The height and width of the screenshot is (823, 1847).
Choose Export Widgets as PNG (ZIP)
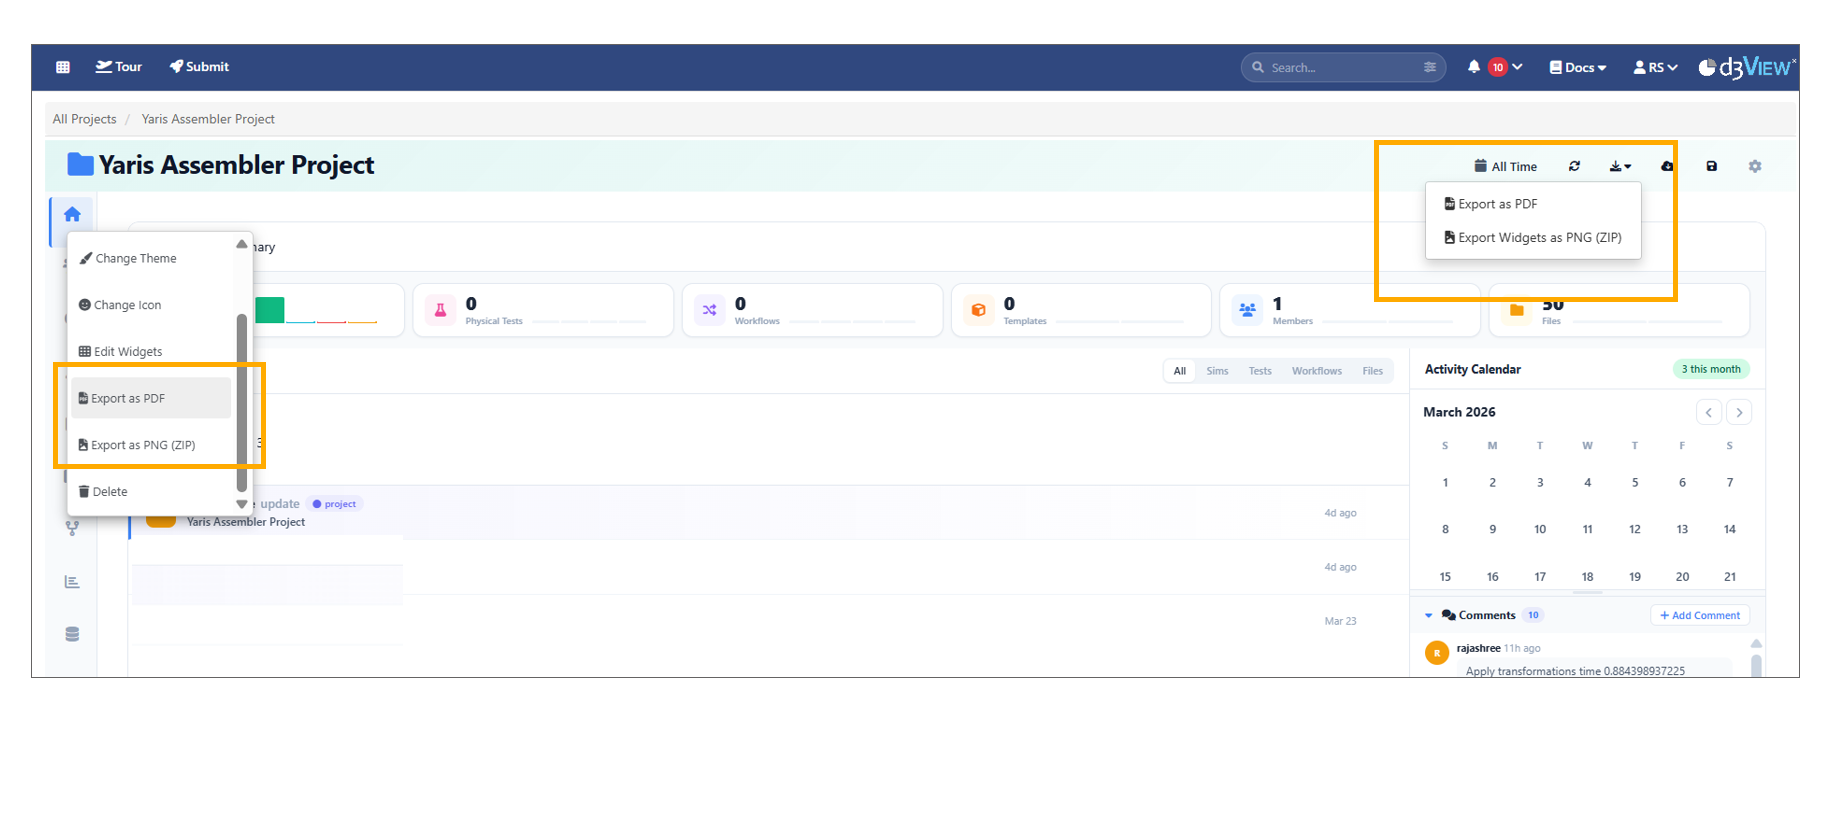pos(1532,238)
